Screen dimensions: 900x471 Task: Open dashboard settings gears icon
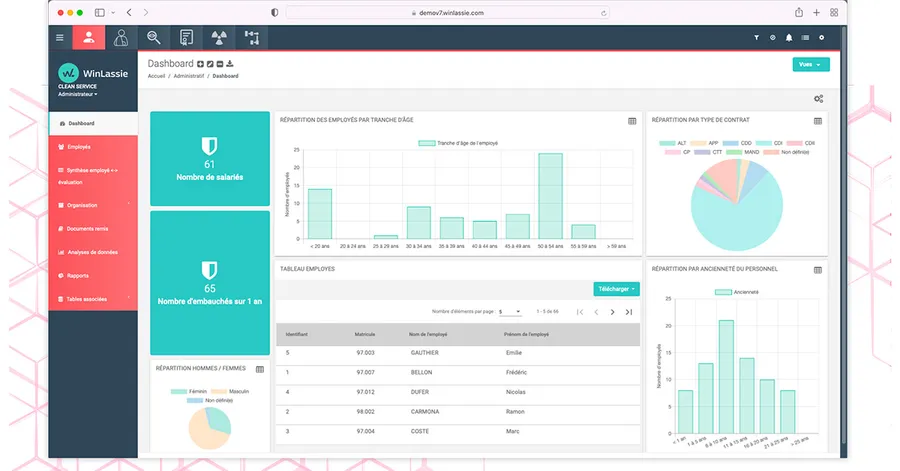tap(818, 98)
